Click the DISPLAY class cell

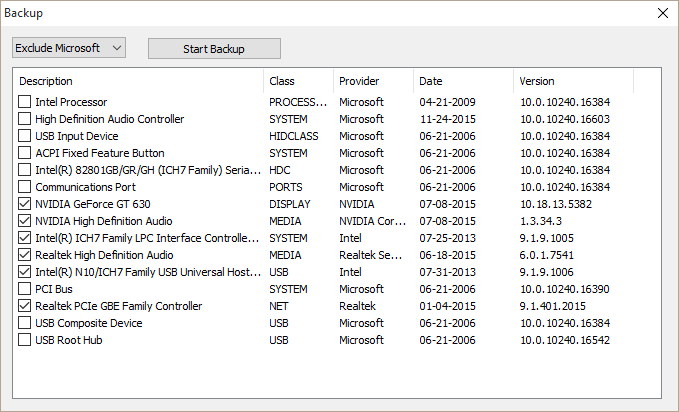click(290, 204)
